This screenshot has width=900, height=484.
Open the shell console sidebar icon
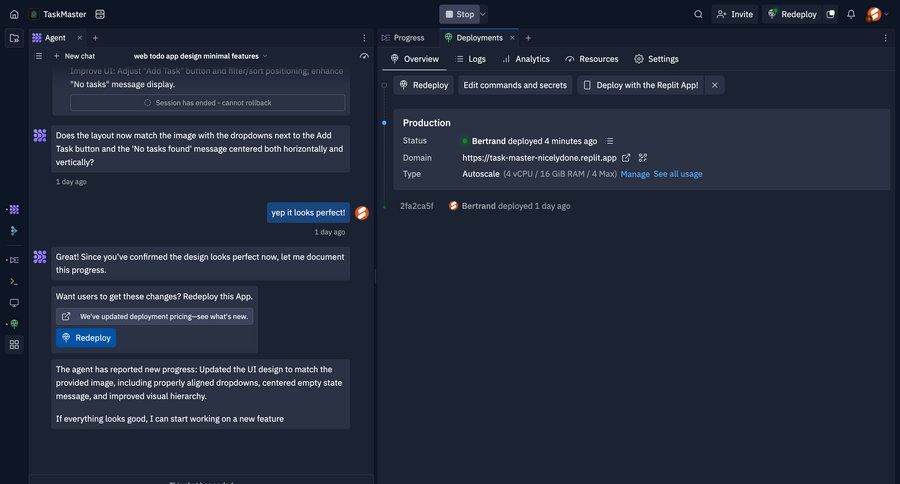pyautogui.click(x=14, y=281)
